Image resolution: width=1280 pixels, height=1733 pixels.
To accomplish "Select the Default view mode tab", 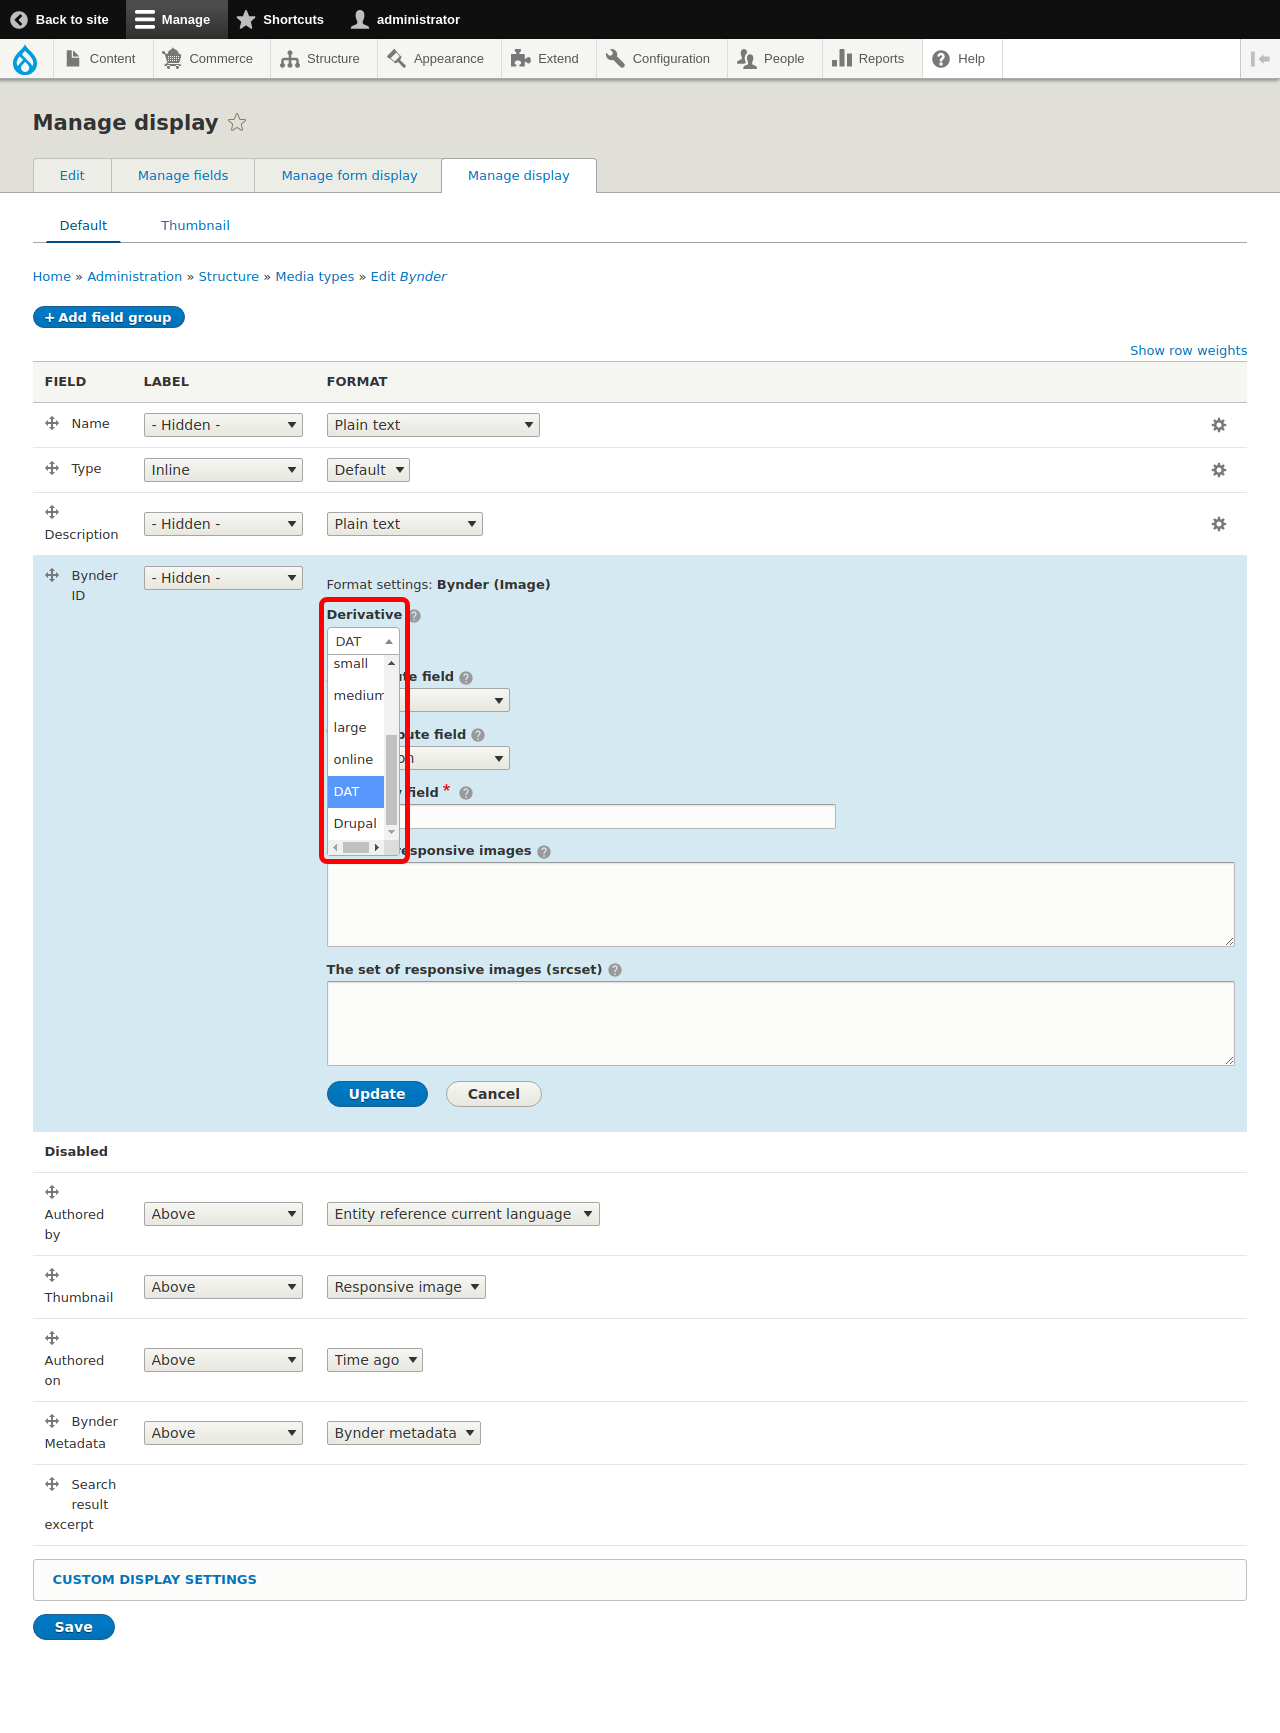I will [83, 225].
